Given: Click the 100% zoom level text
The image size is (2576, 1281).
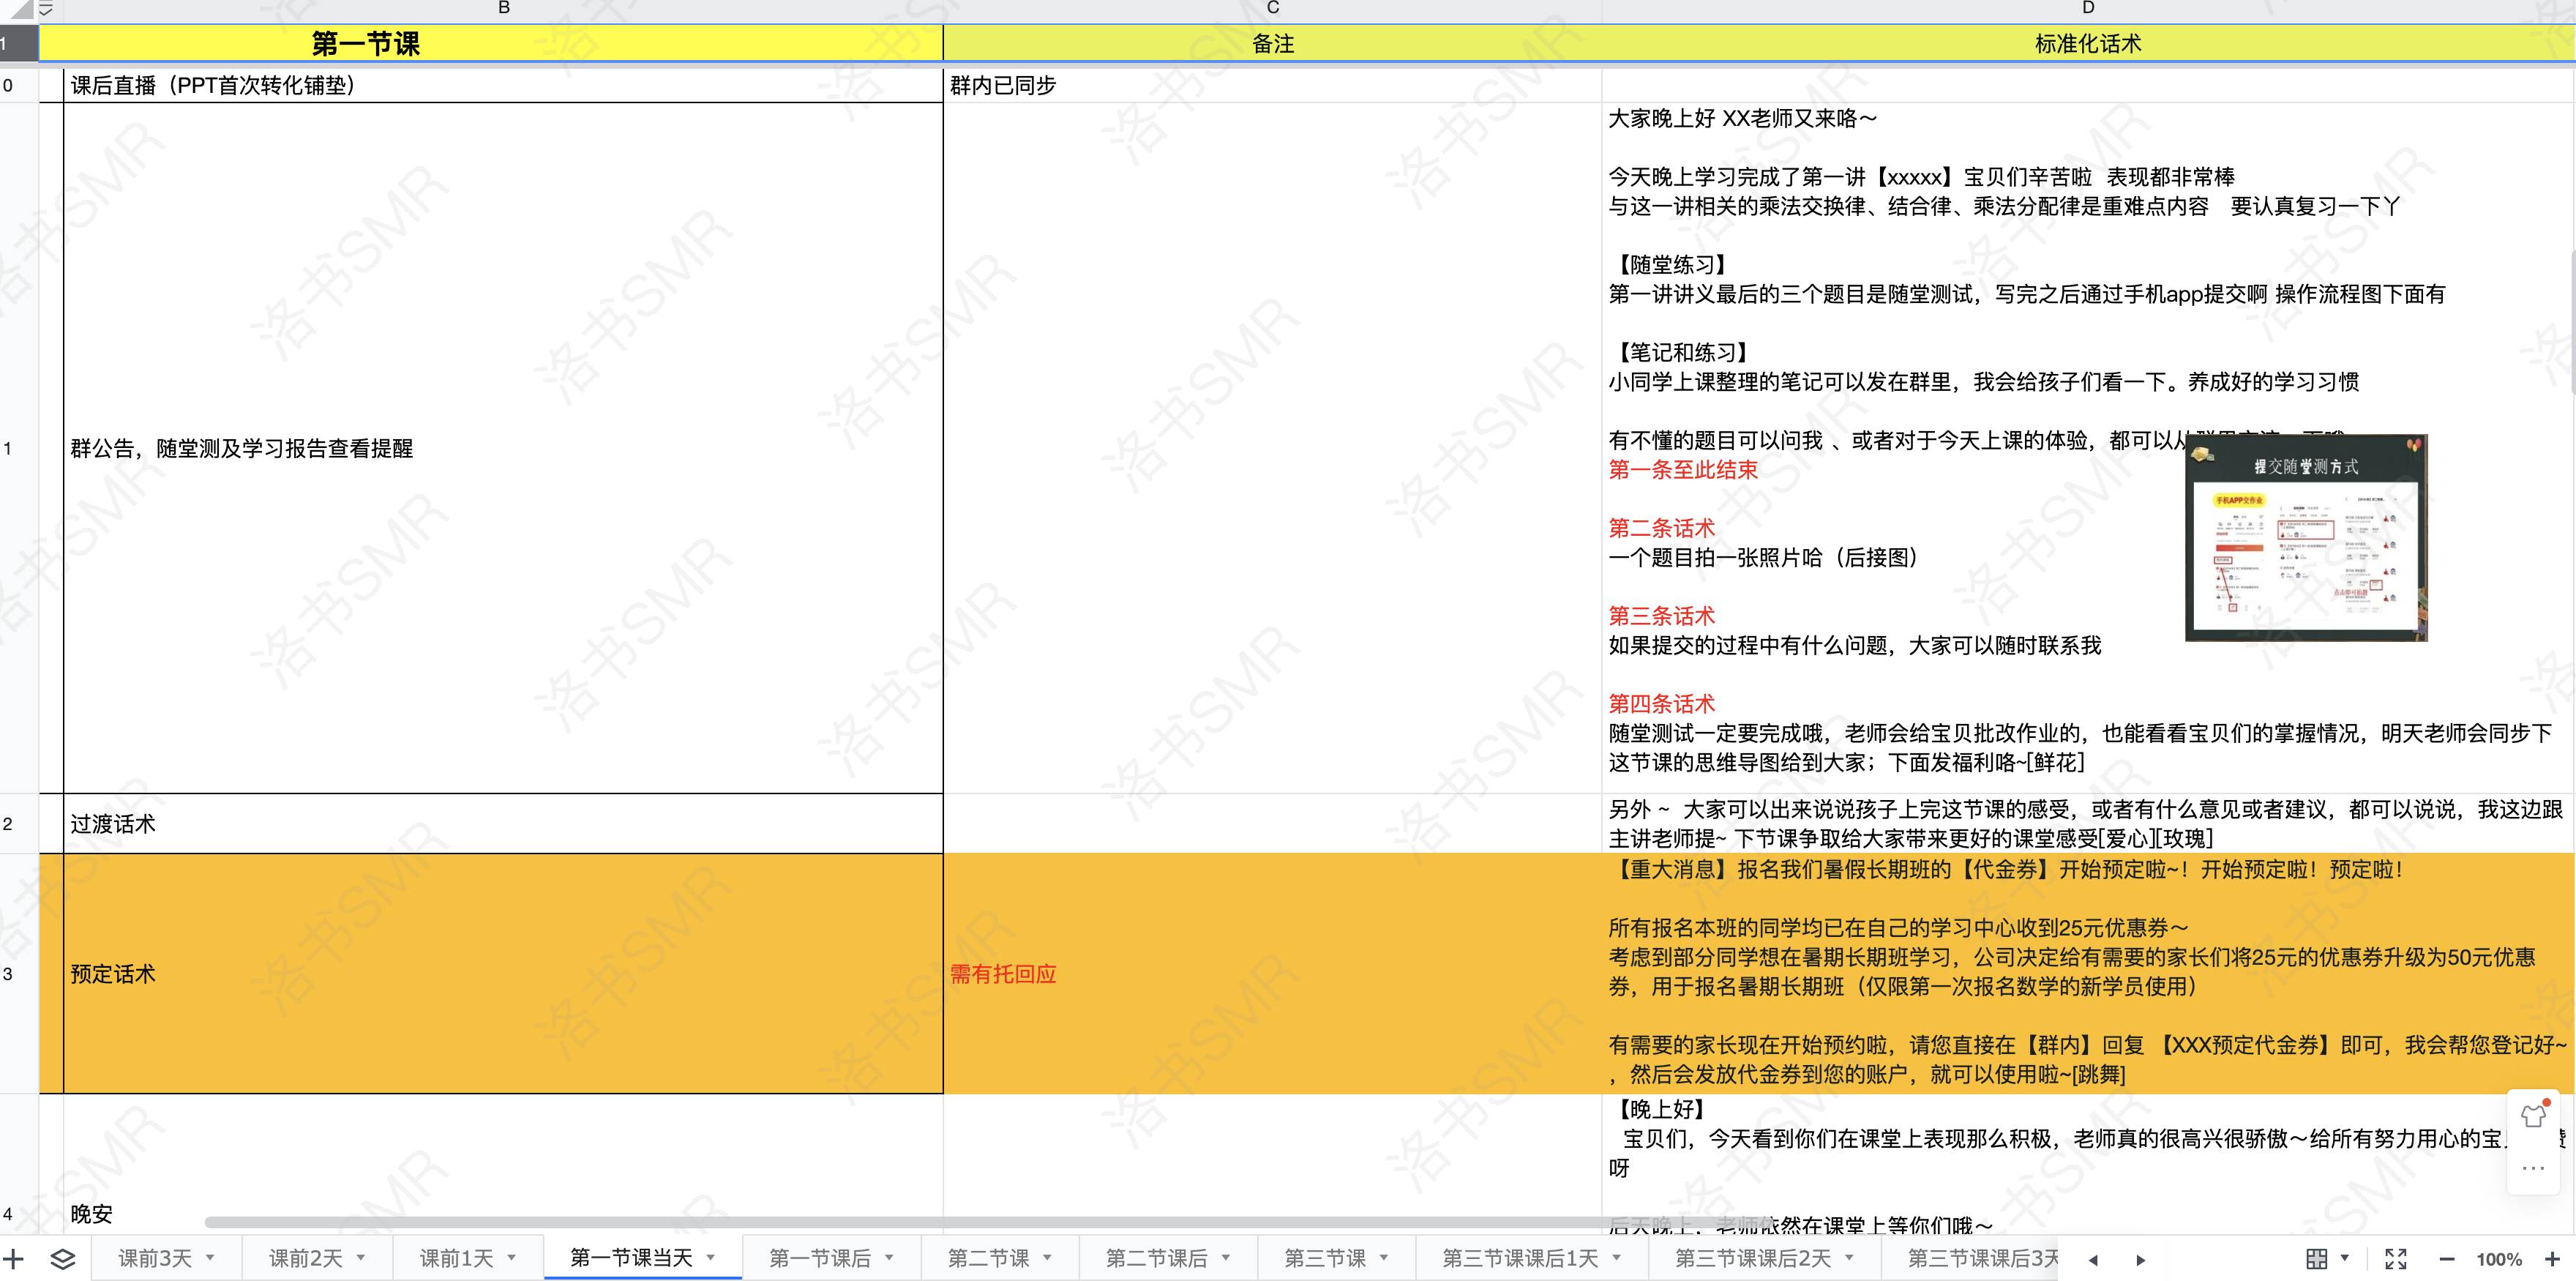Looking at the screenshot, I should pyautogui.click(x=2500, y=1258).
